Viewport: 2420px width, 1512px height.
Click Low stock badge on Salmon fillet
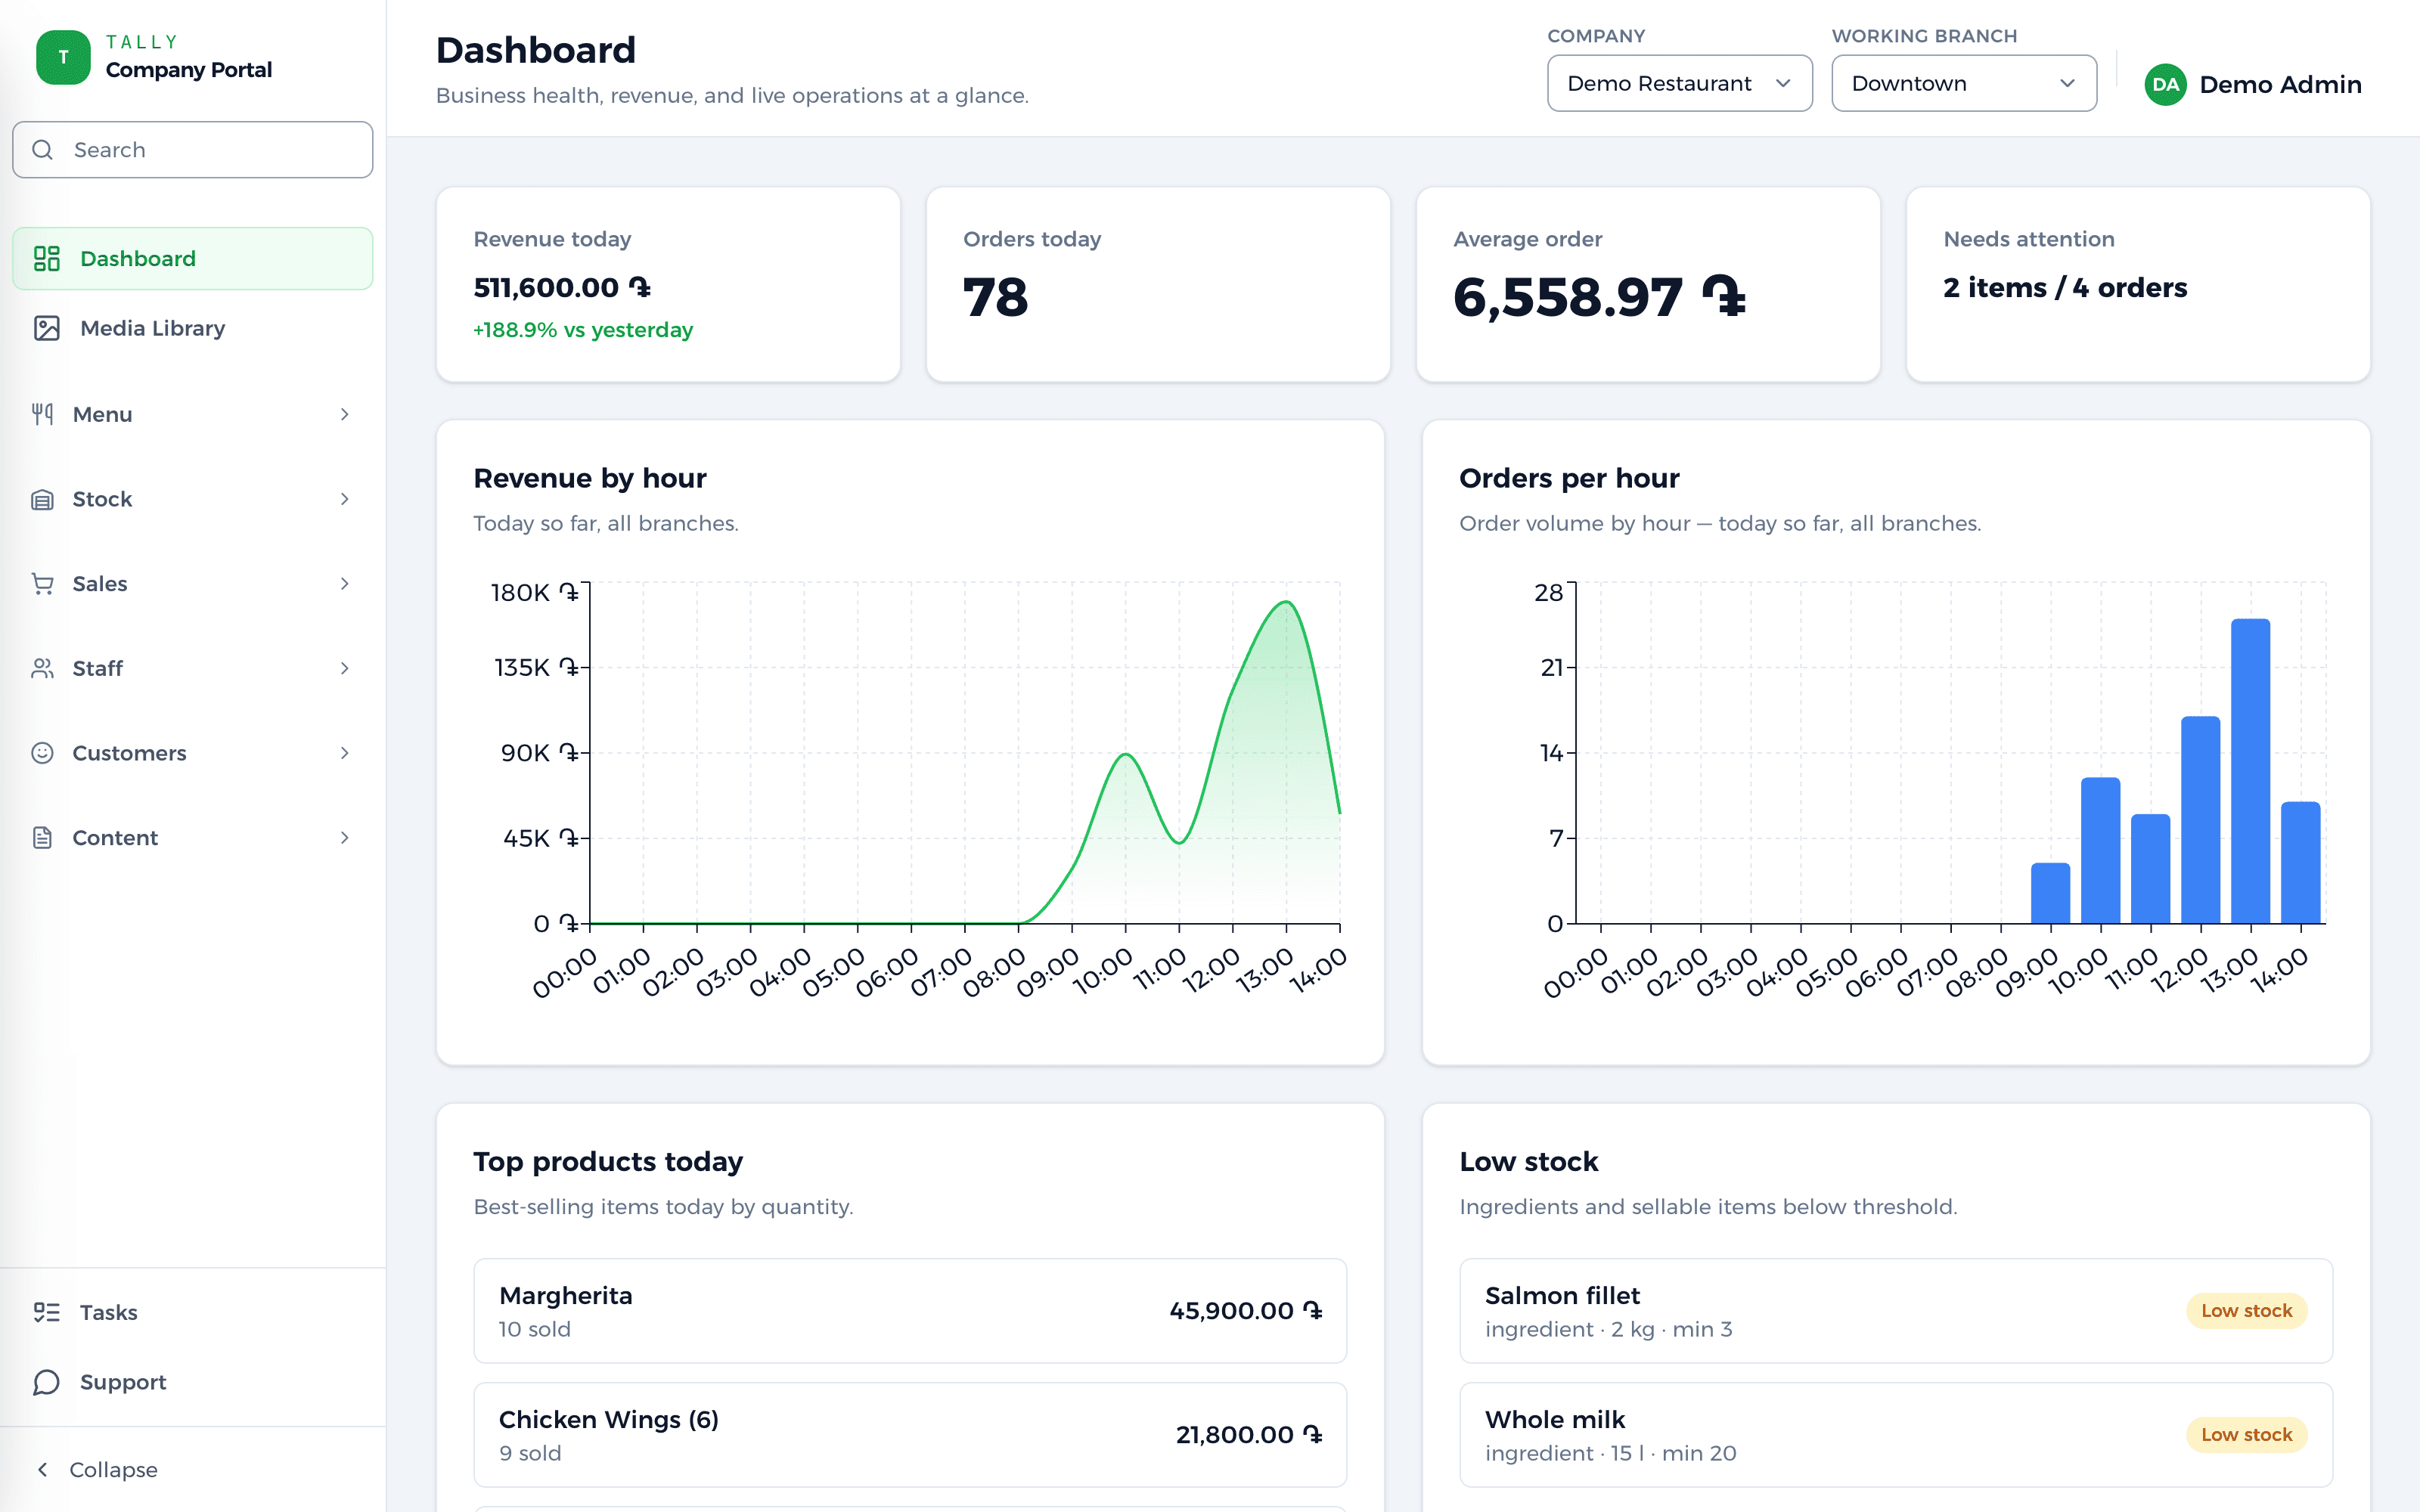pos(2246,1311)
